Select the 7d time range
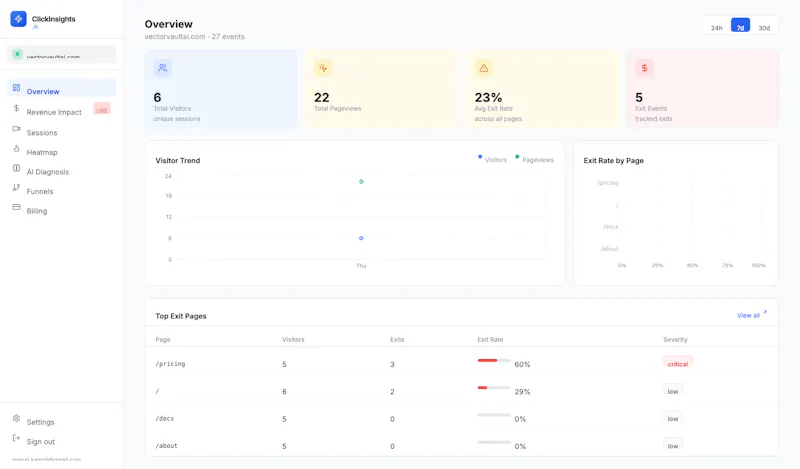 tap(740, 26)
